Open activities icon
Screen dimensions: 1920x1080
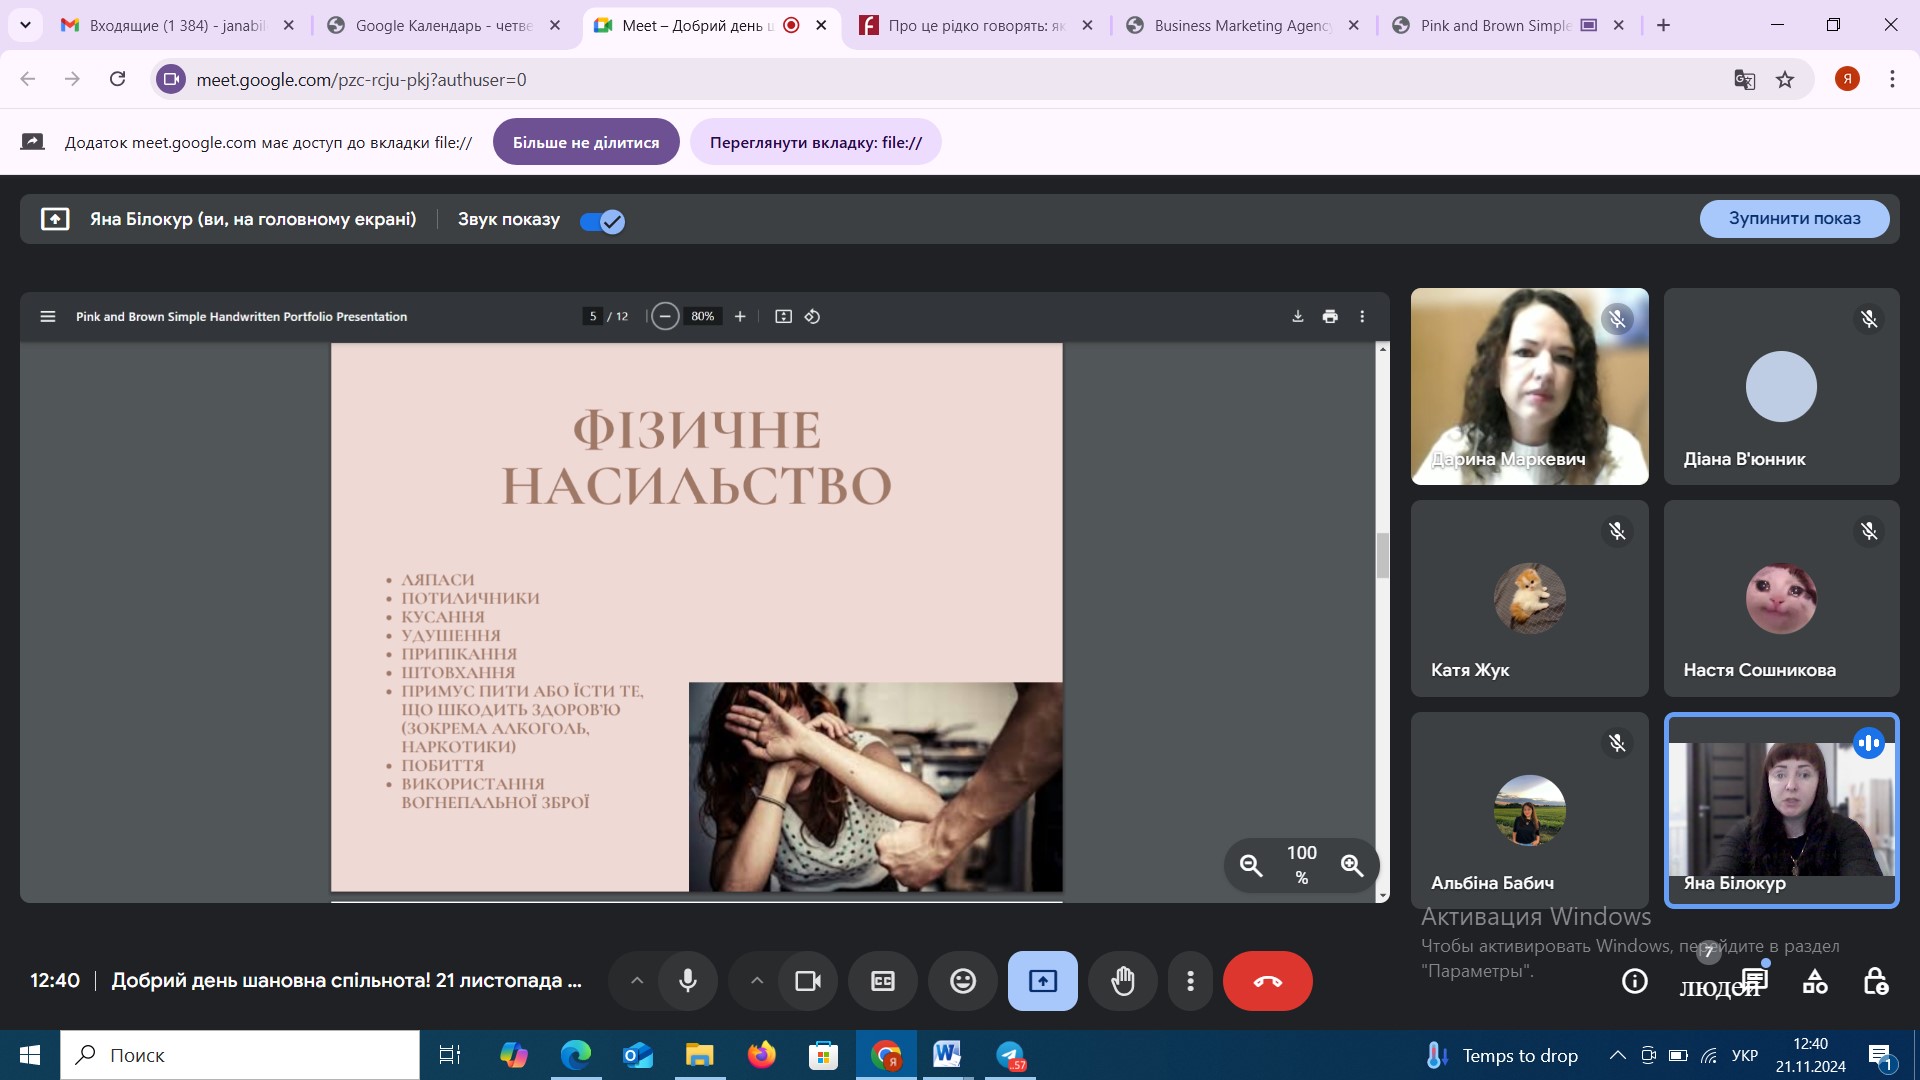(1815, 982)
